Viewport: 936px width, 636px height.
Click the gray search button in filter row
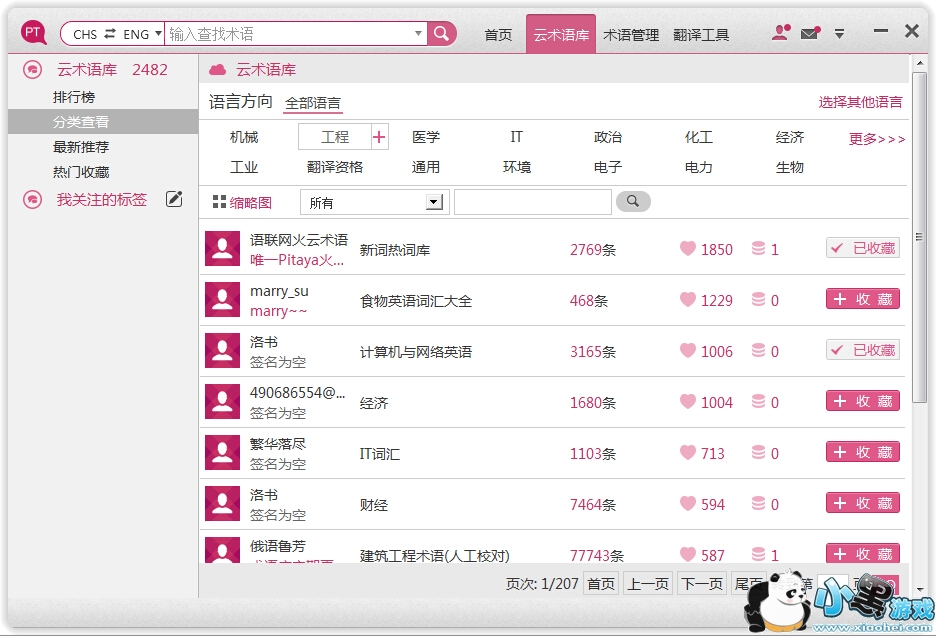632,202
